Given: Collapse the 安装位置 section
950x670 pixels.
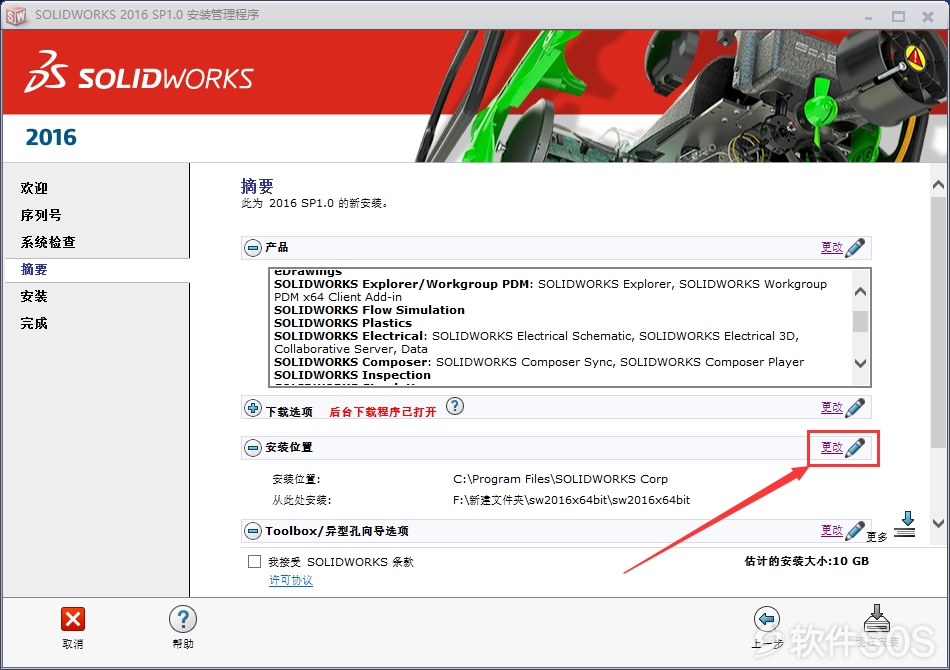Looking at the screenshot, I should (x=253, y=448).
